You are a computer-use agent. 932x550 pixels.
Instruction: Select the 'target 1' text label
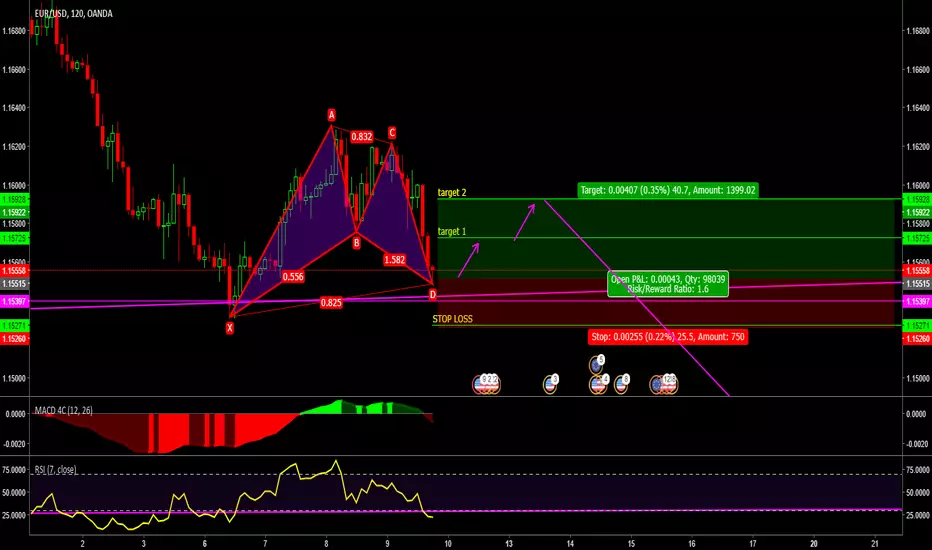[452, 231]
